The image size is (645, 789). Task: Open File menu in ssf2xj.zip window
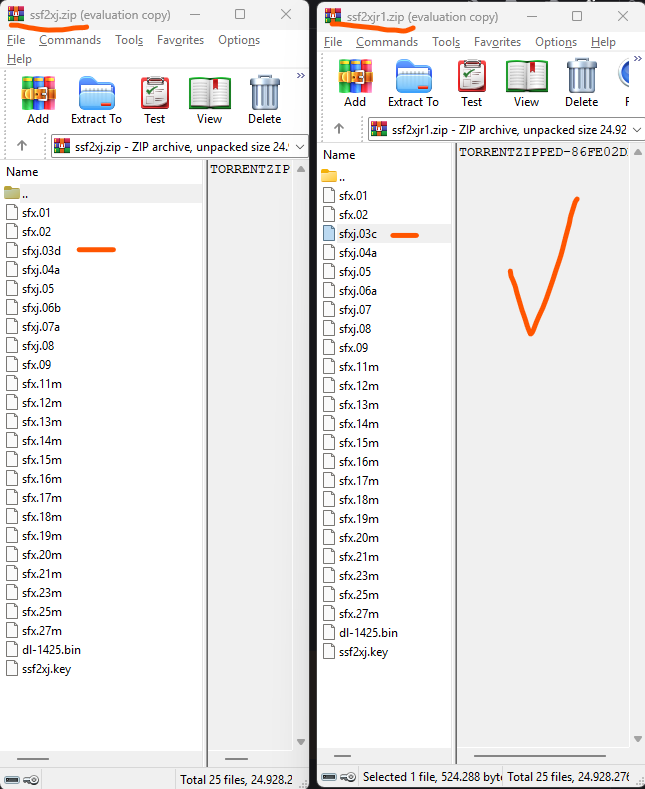pyautogui.click(x=16, y=40)
